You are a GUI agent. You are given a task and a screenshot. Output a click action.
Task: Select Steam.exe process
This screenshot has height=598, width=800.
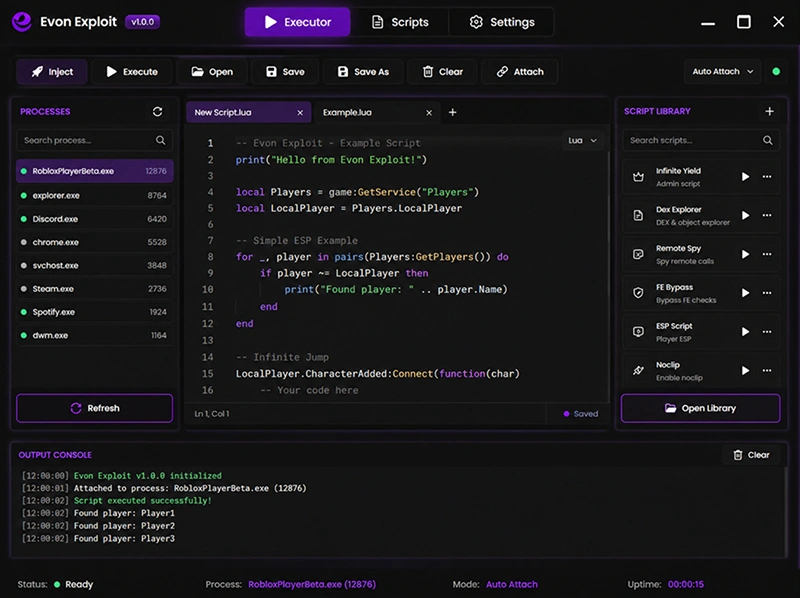point(95,289)
